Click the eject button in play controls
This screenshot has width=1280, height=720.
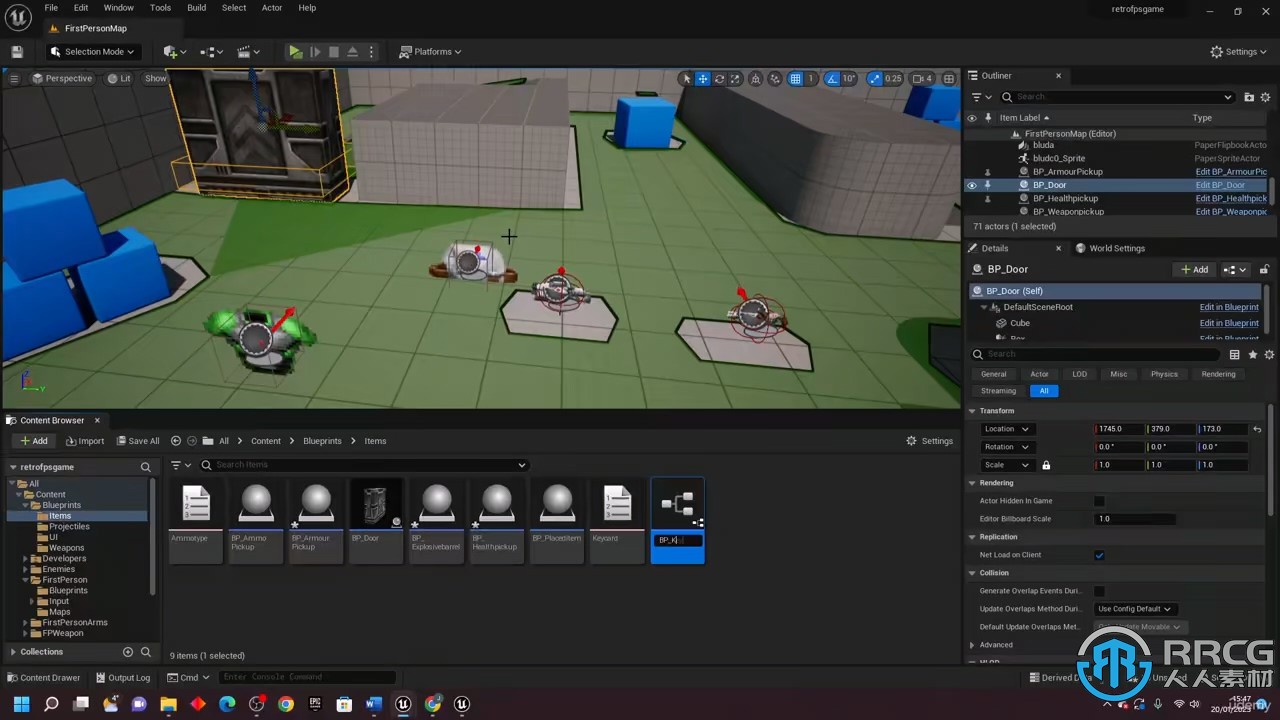click(x=353, y=52)
